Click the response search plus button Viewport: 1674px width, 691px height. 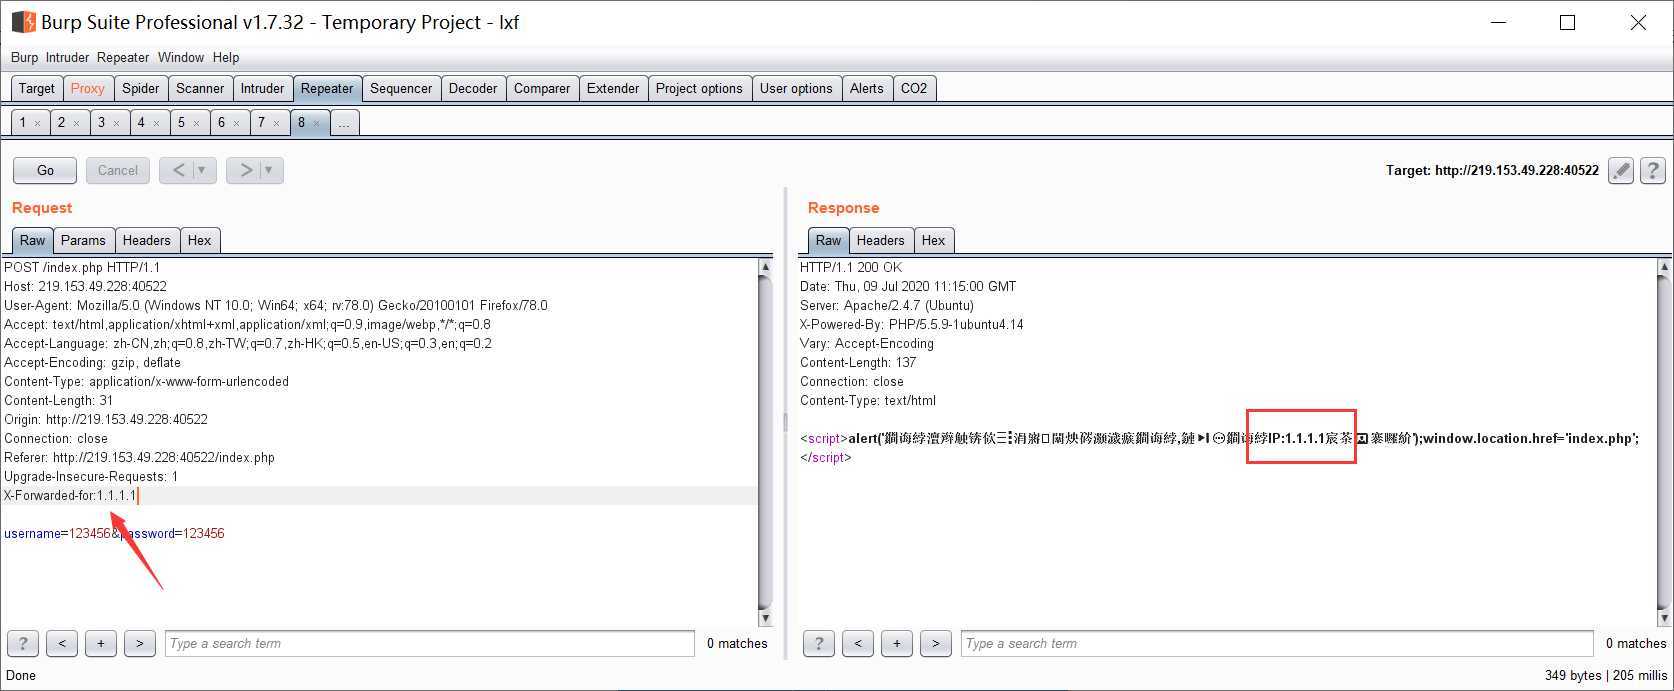coord(897,643)
